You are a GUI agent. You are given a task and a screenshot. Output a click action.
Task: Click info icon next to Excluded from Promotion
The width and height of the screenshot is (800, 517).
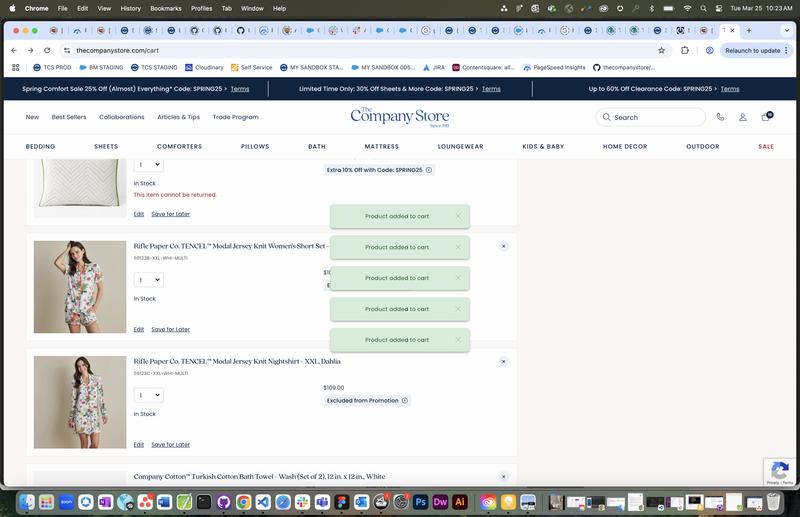click(x=405, y=401)
